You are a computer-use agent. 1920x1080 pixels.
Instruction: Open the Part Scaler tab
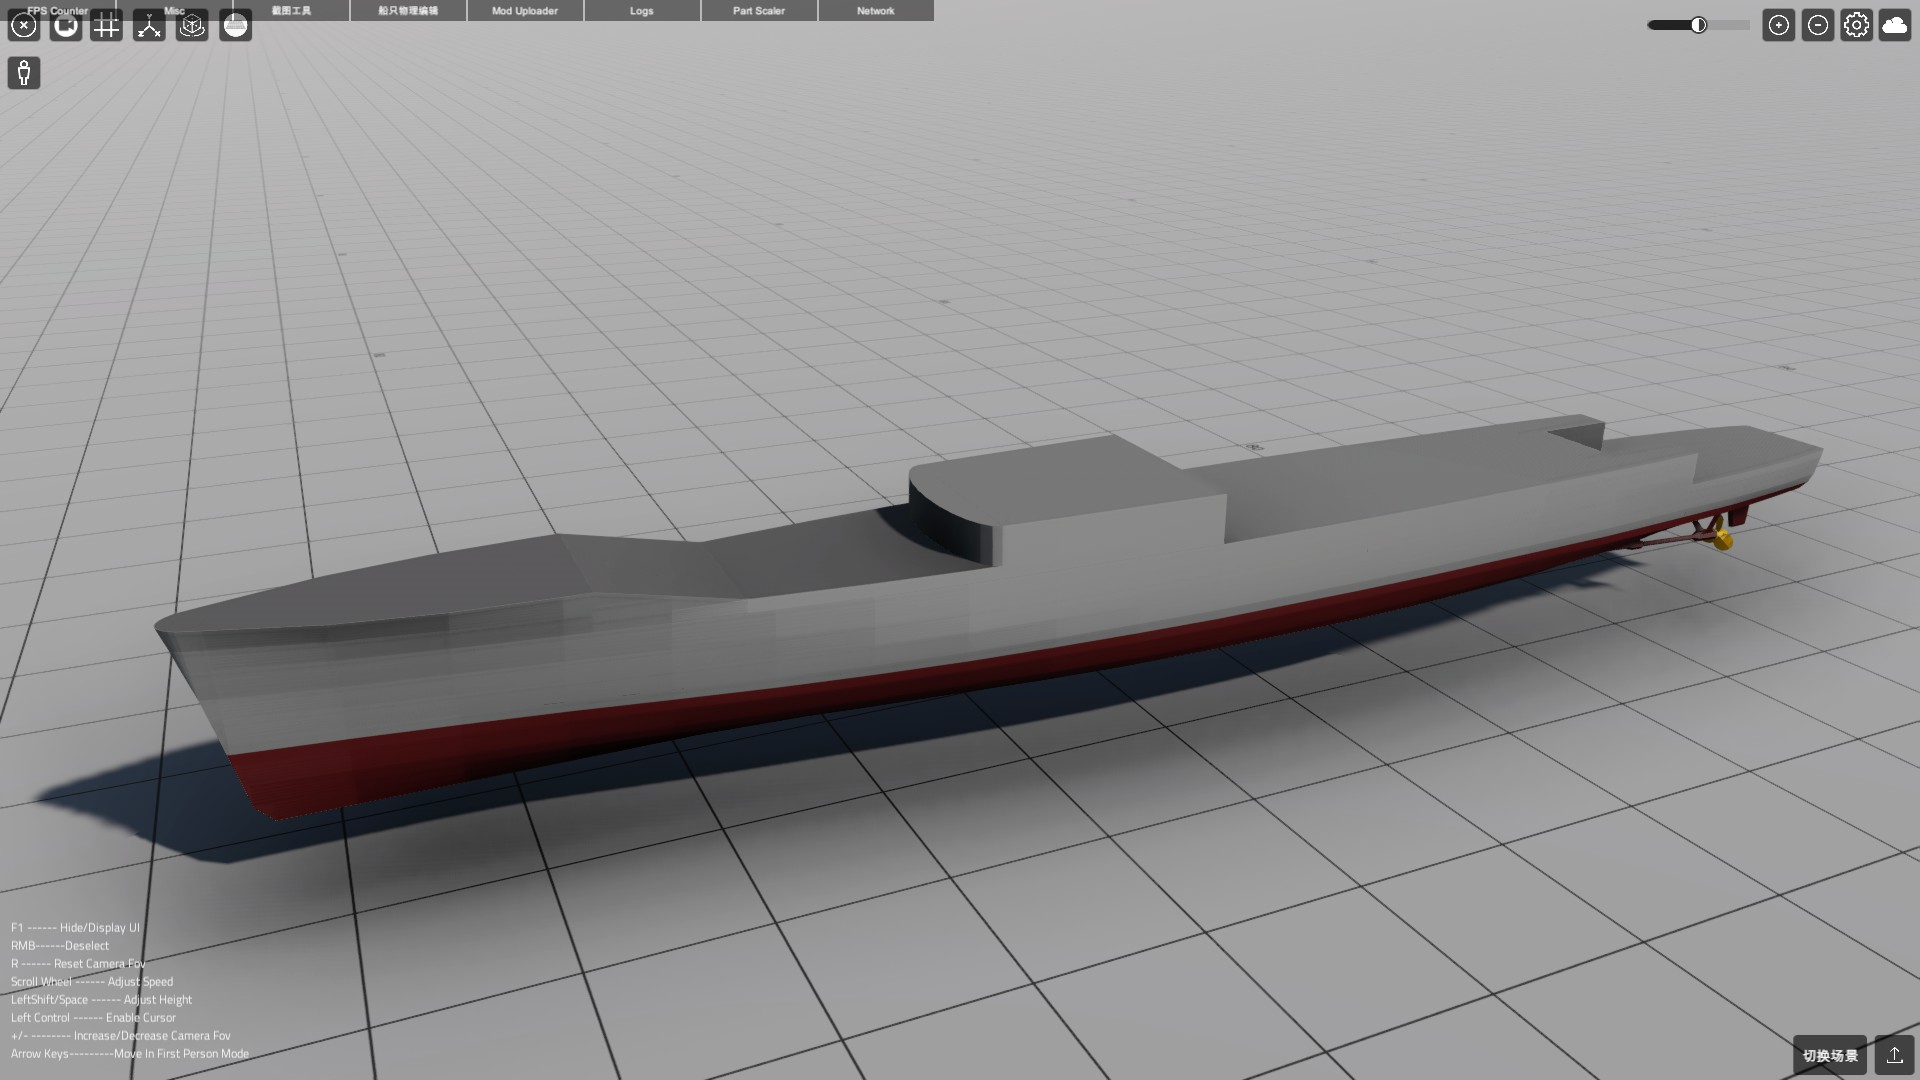tap(759, 10)
